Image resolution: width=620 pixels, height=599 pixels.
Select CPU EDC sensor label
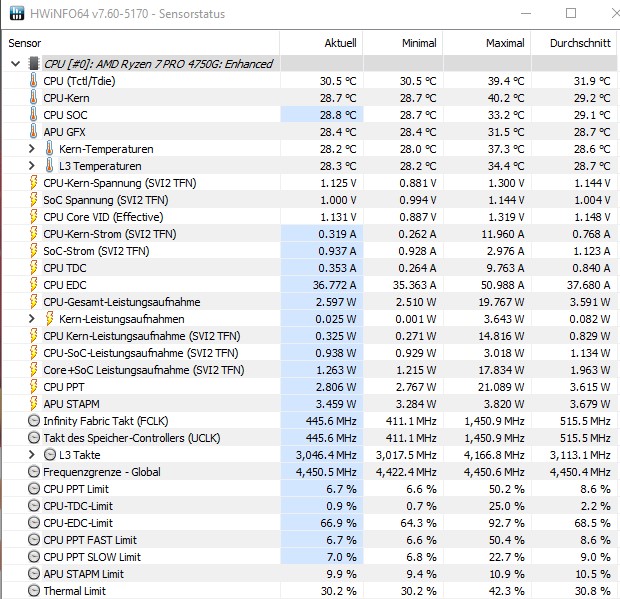[x=64, y=285]
